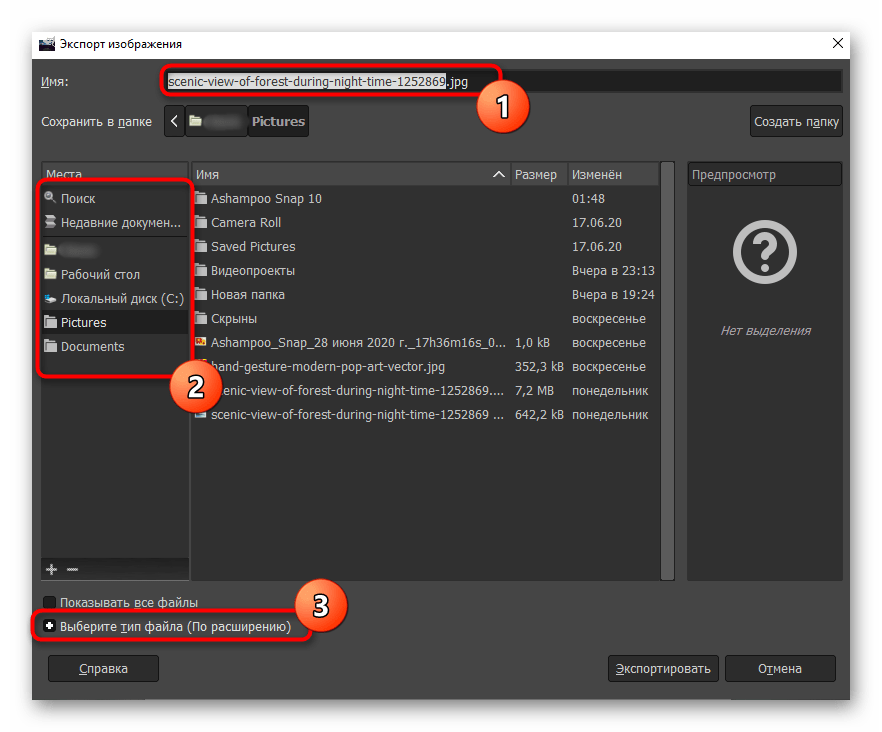Sort files by the Изменён column
The width and height of the screenshot is (882, 732).
click(613, 174)
